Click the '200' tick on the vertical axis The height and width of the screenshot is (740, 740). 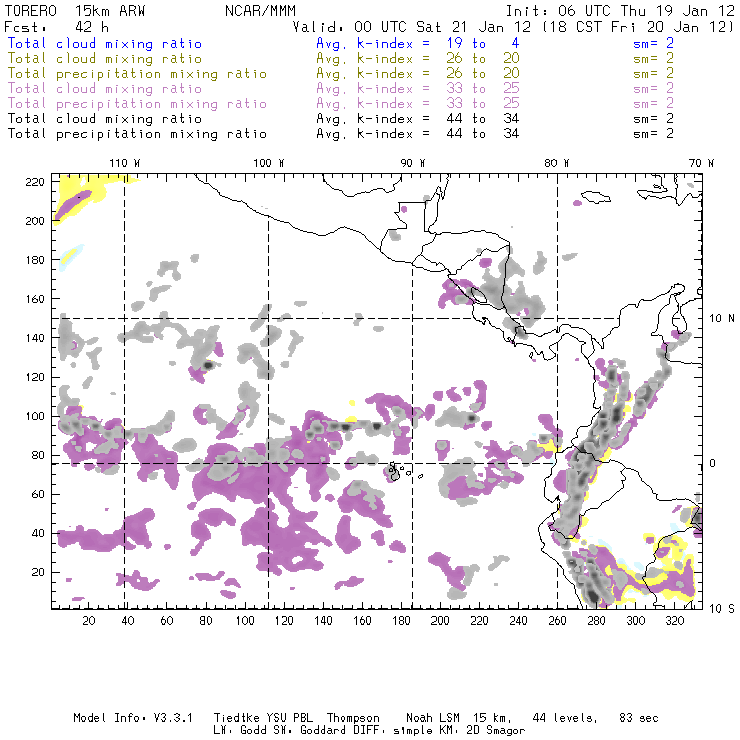(x=35, y=221)
